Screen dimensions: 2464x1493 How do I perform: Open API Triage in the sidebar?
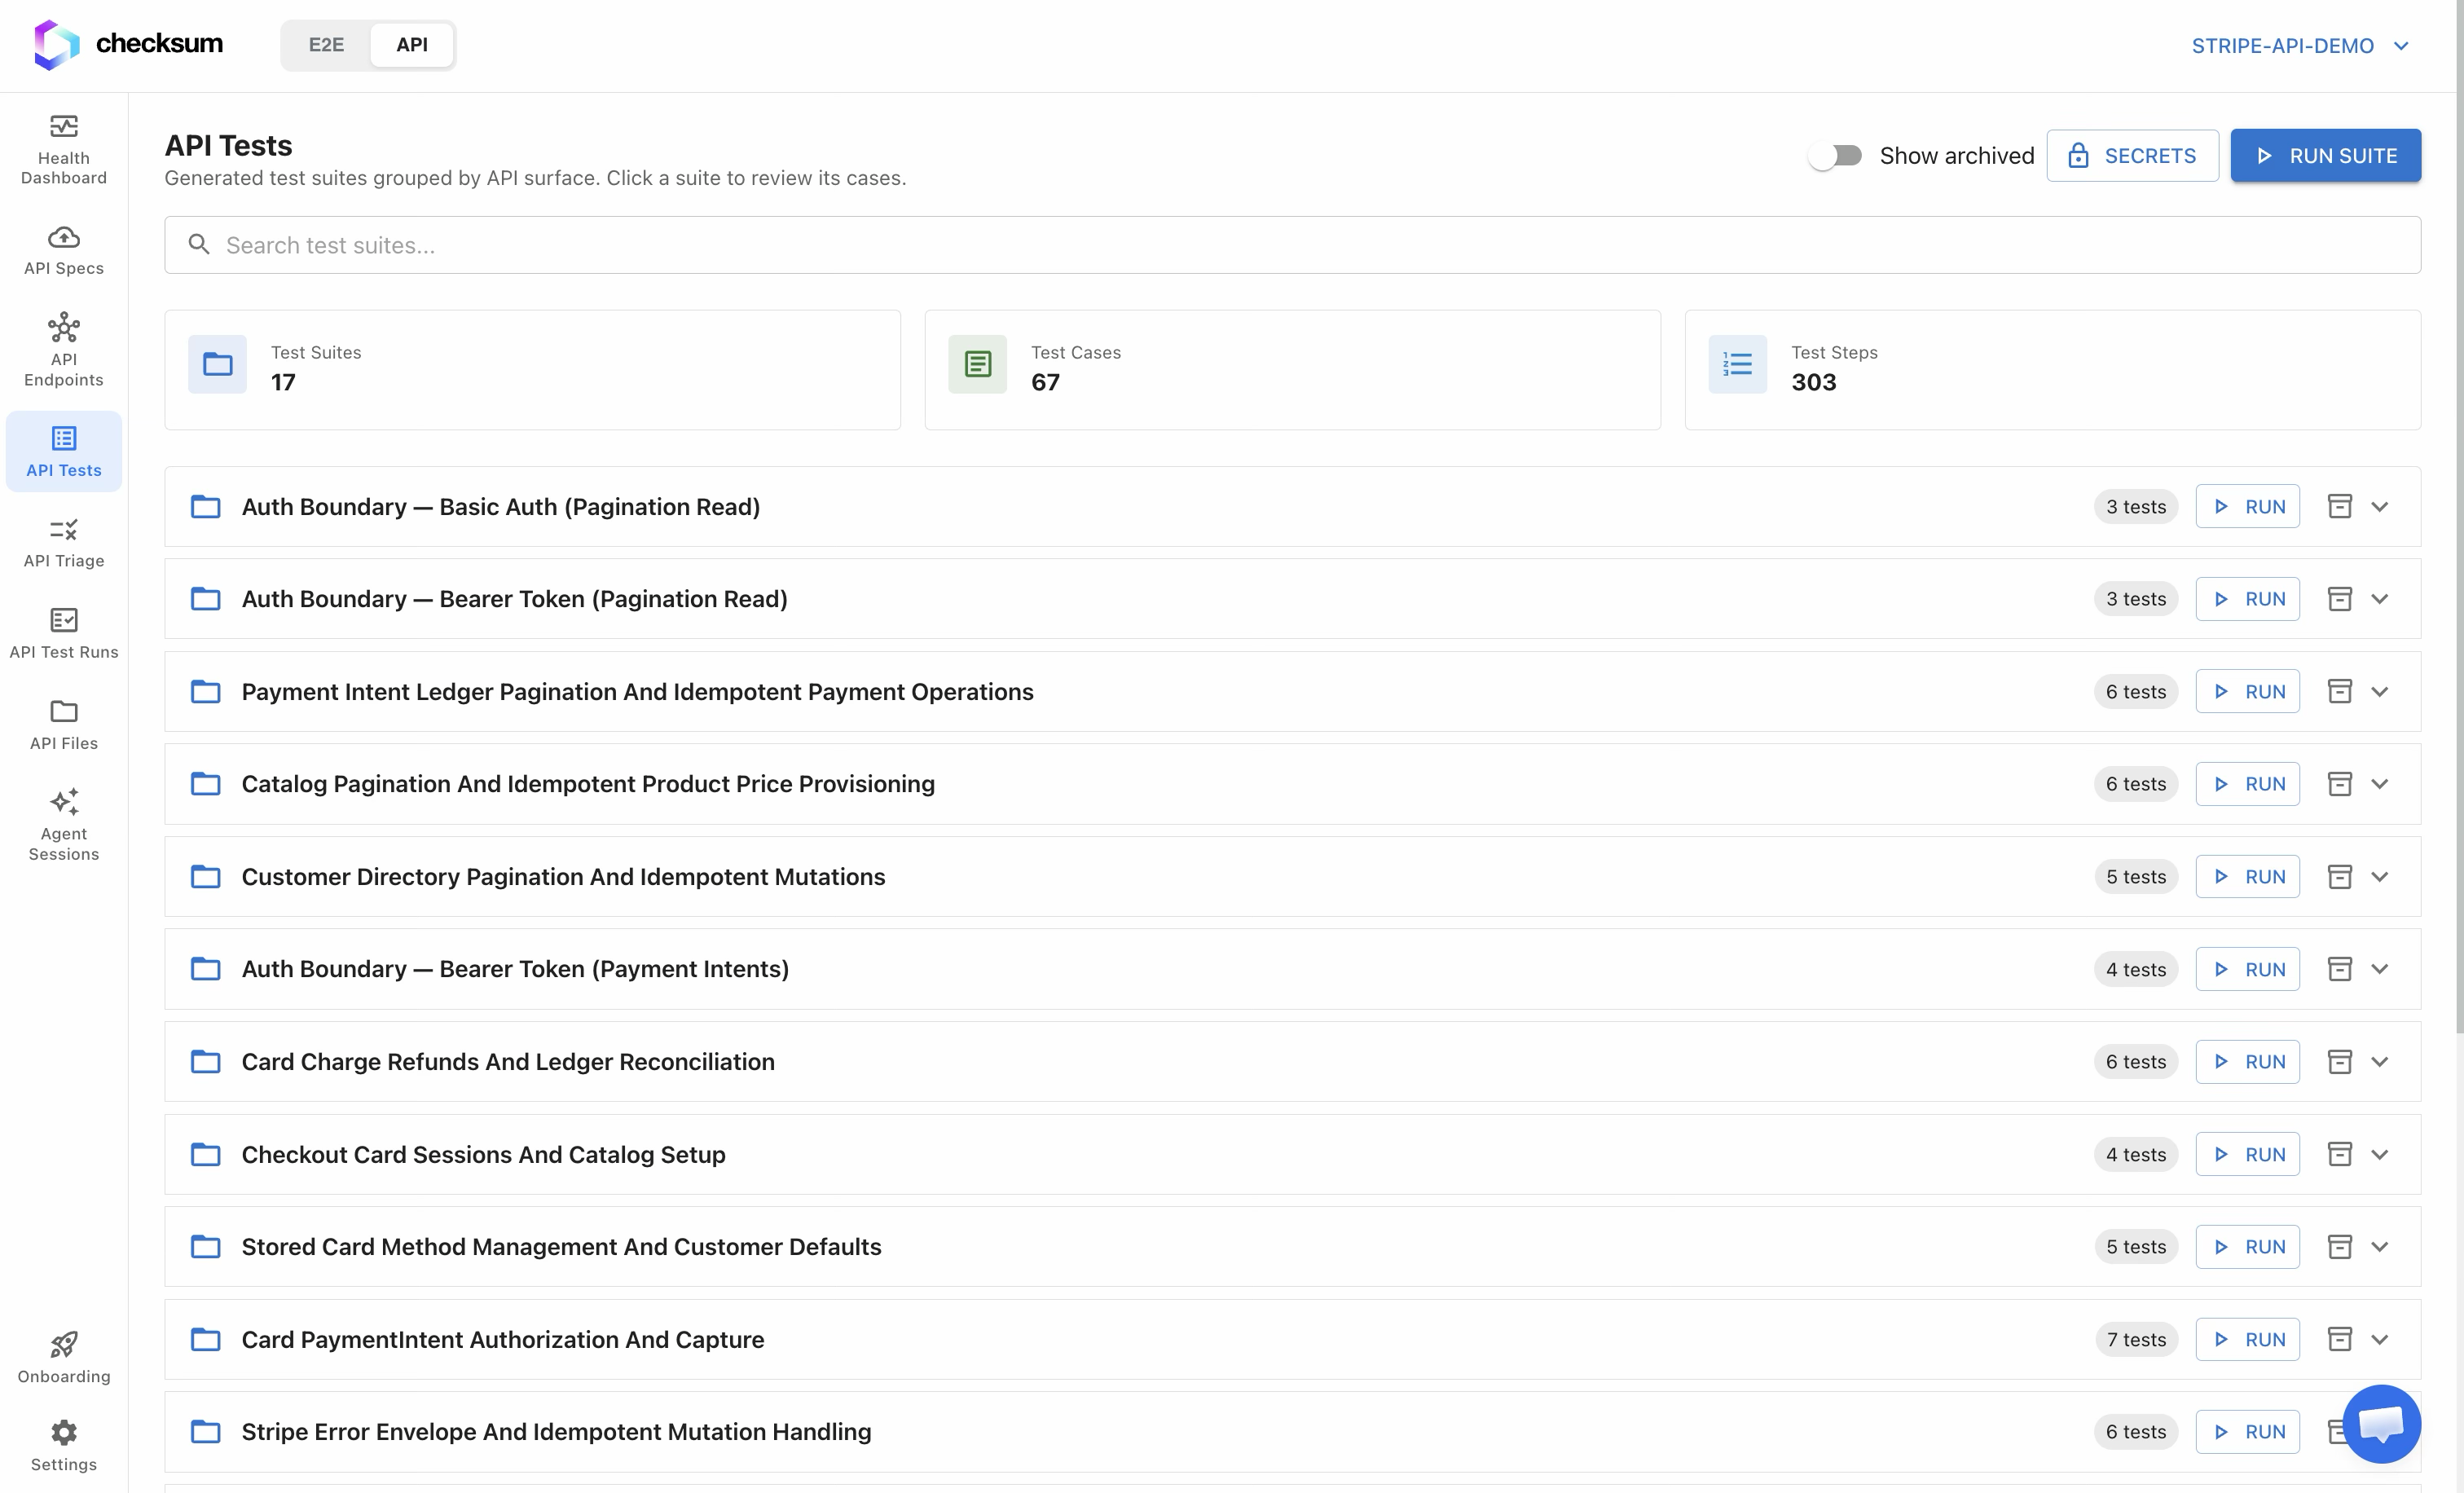[64, 543]
